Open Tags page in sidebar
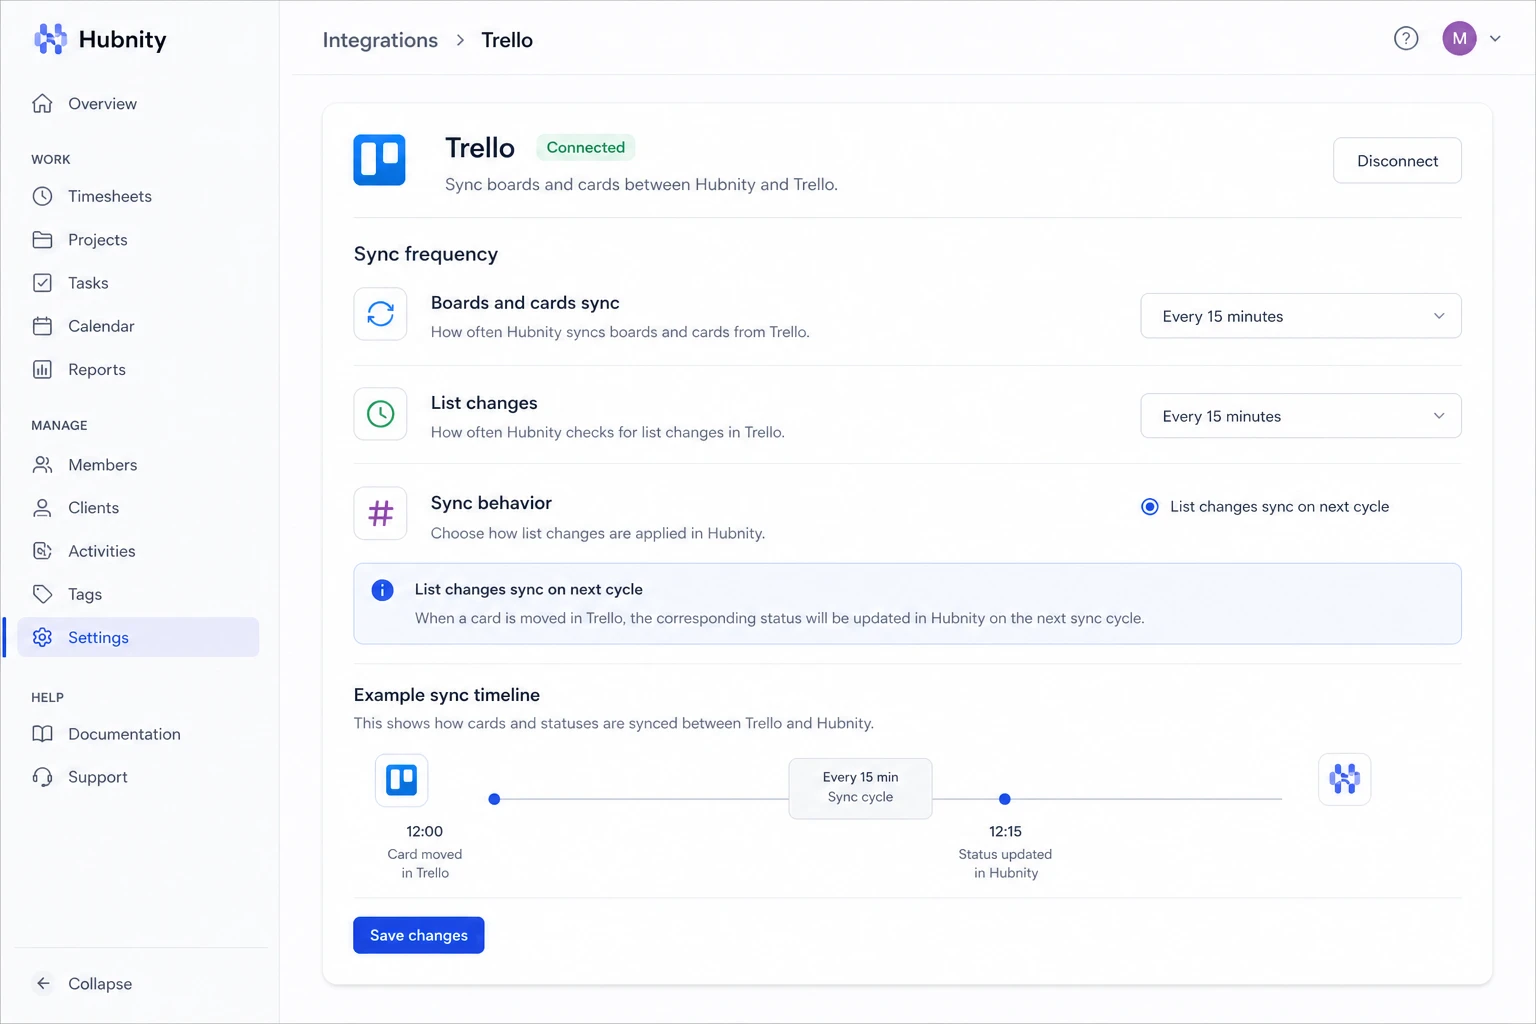Screen dimensions: 1536x1024 [137, 594]
